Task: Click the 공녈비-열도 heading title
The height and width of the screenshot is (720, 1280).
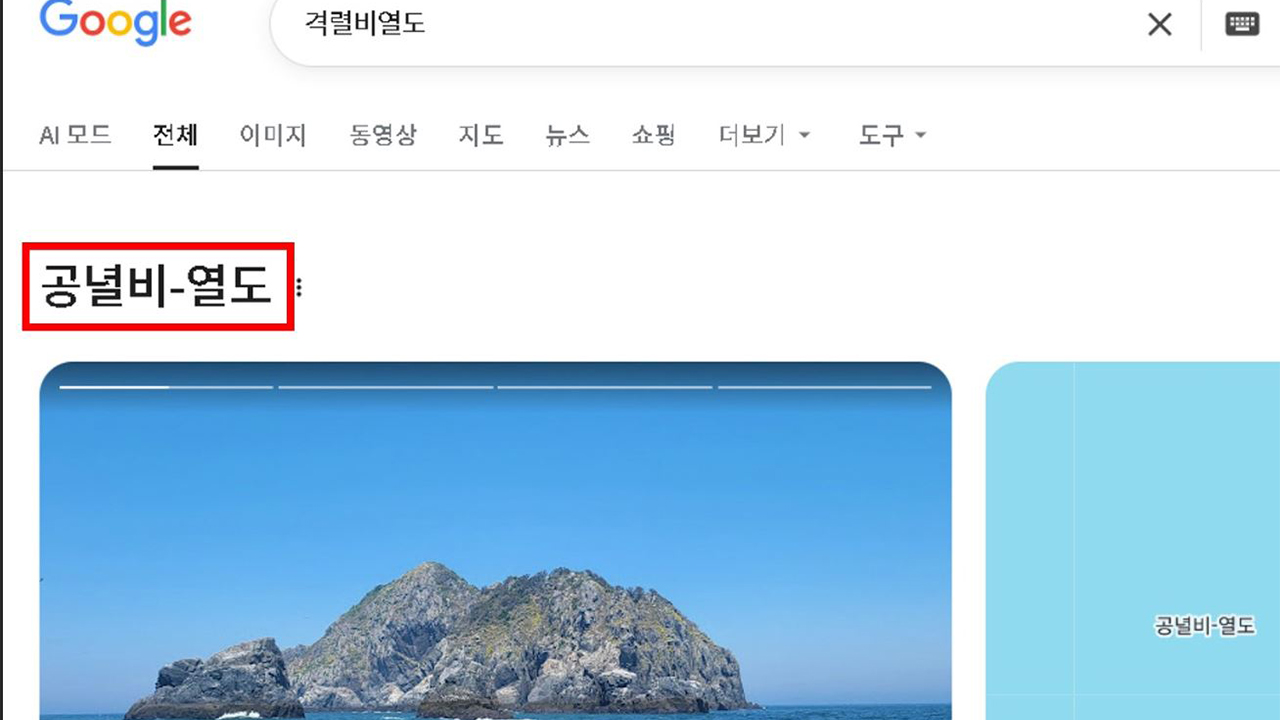Action: (x=157, y=287)
